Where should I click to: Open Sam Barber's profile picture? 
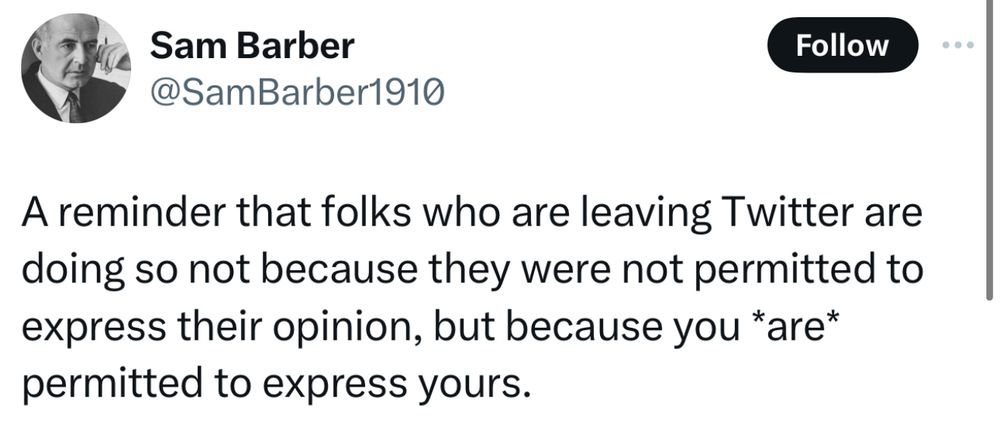pyautogui.click(x=75, y=68)
